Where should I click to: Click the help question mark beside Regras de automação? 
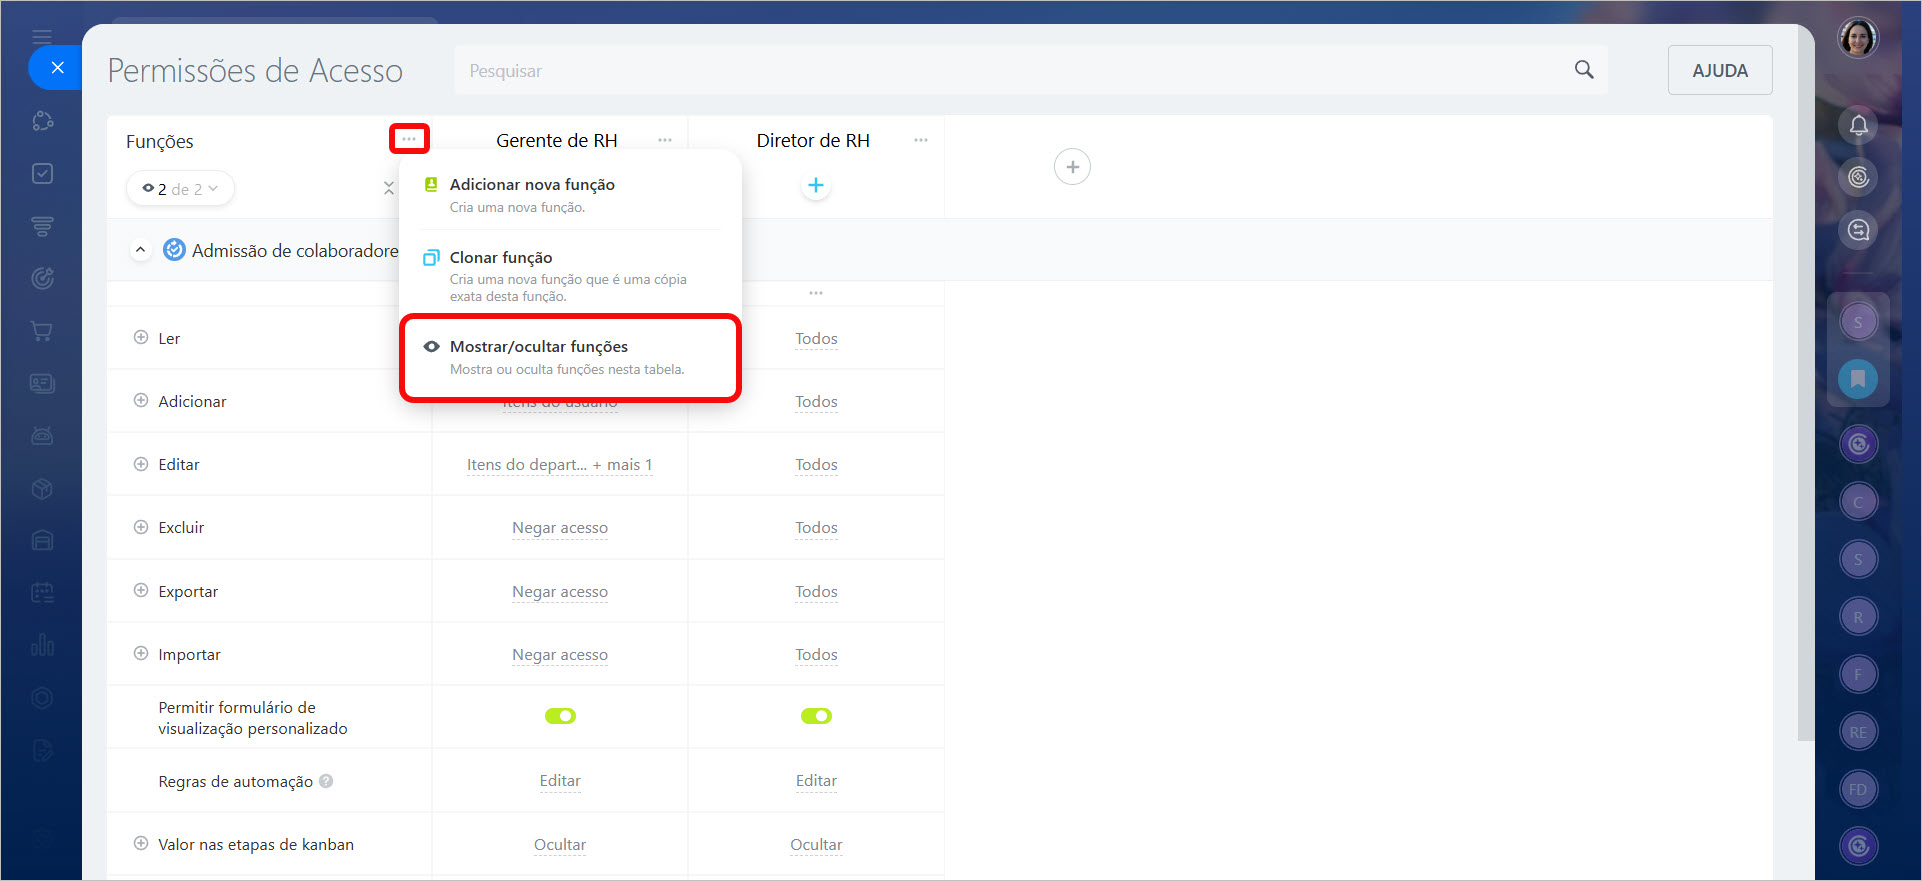pos(326,781)
